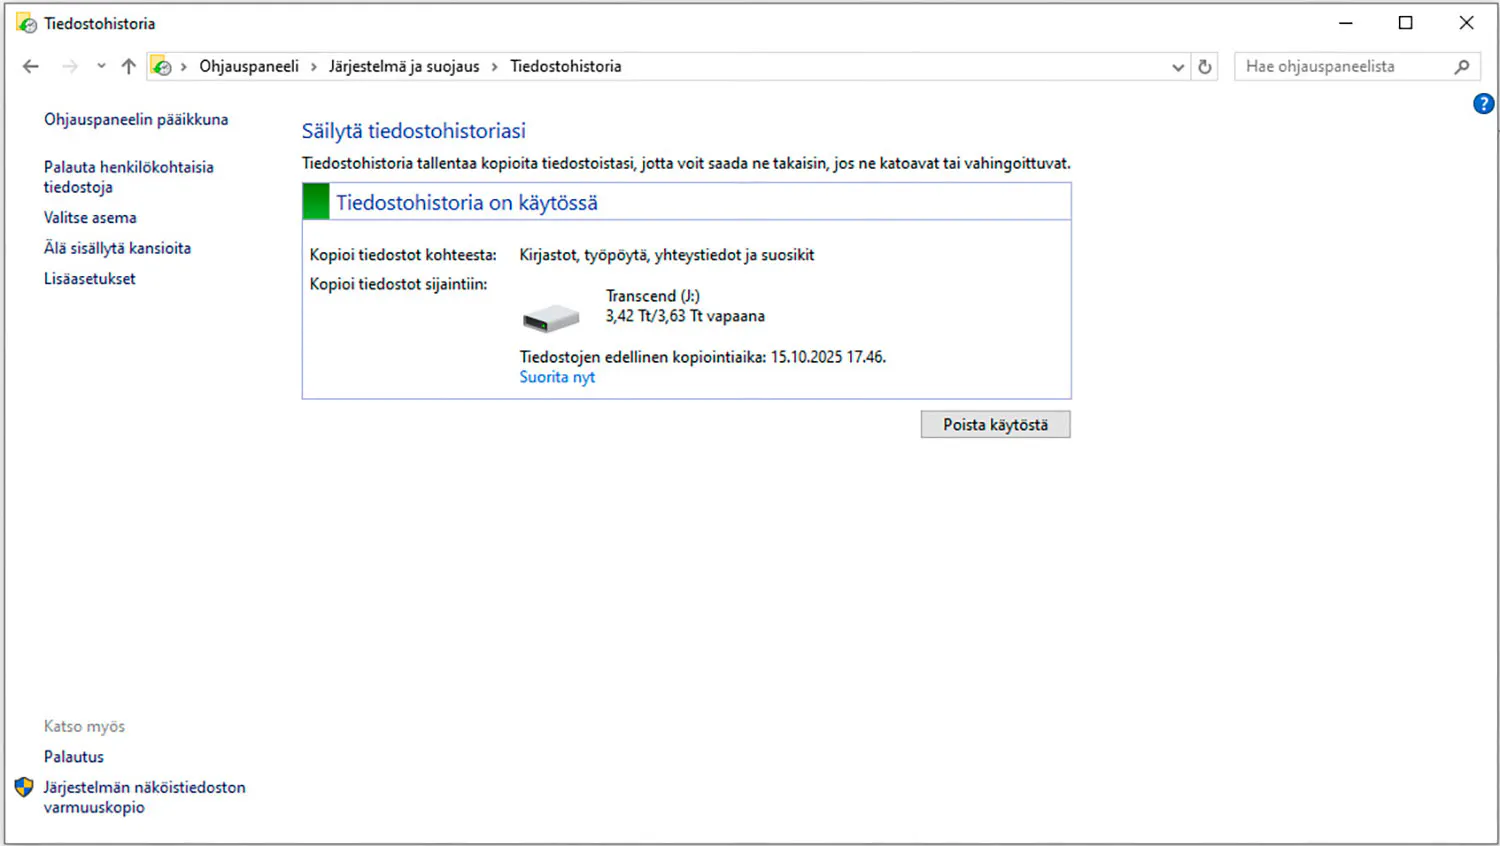Viewport: 1500px width, 846px height.
Task: Open the recent locations dropdown arrow
Action: tap(101, 66)
